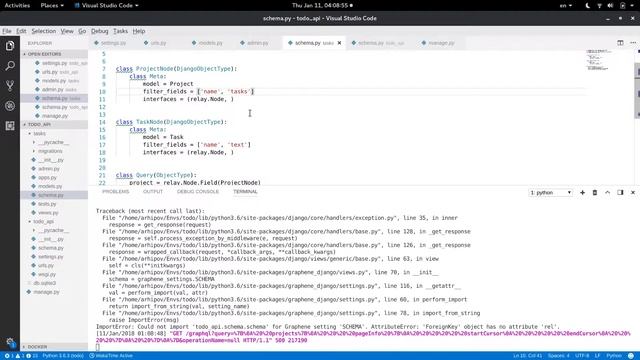Switch to the OUTPUT panel tab
640x360 pixels.
(153, 191)
